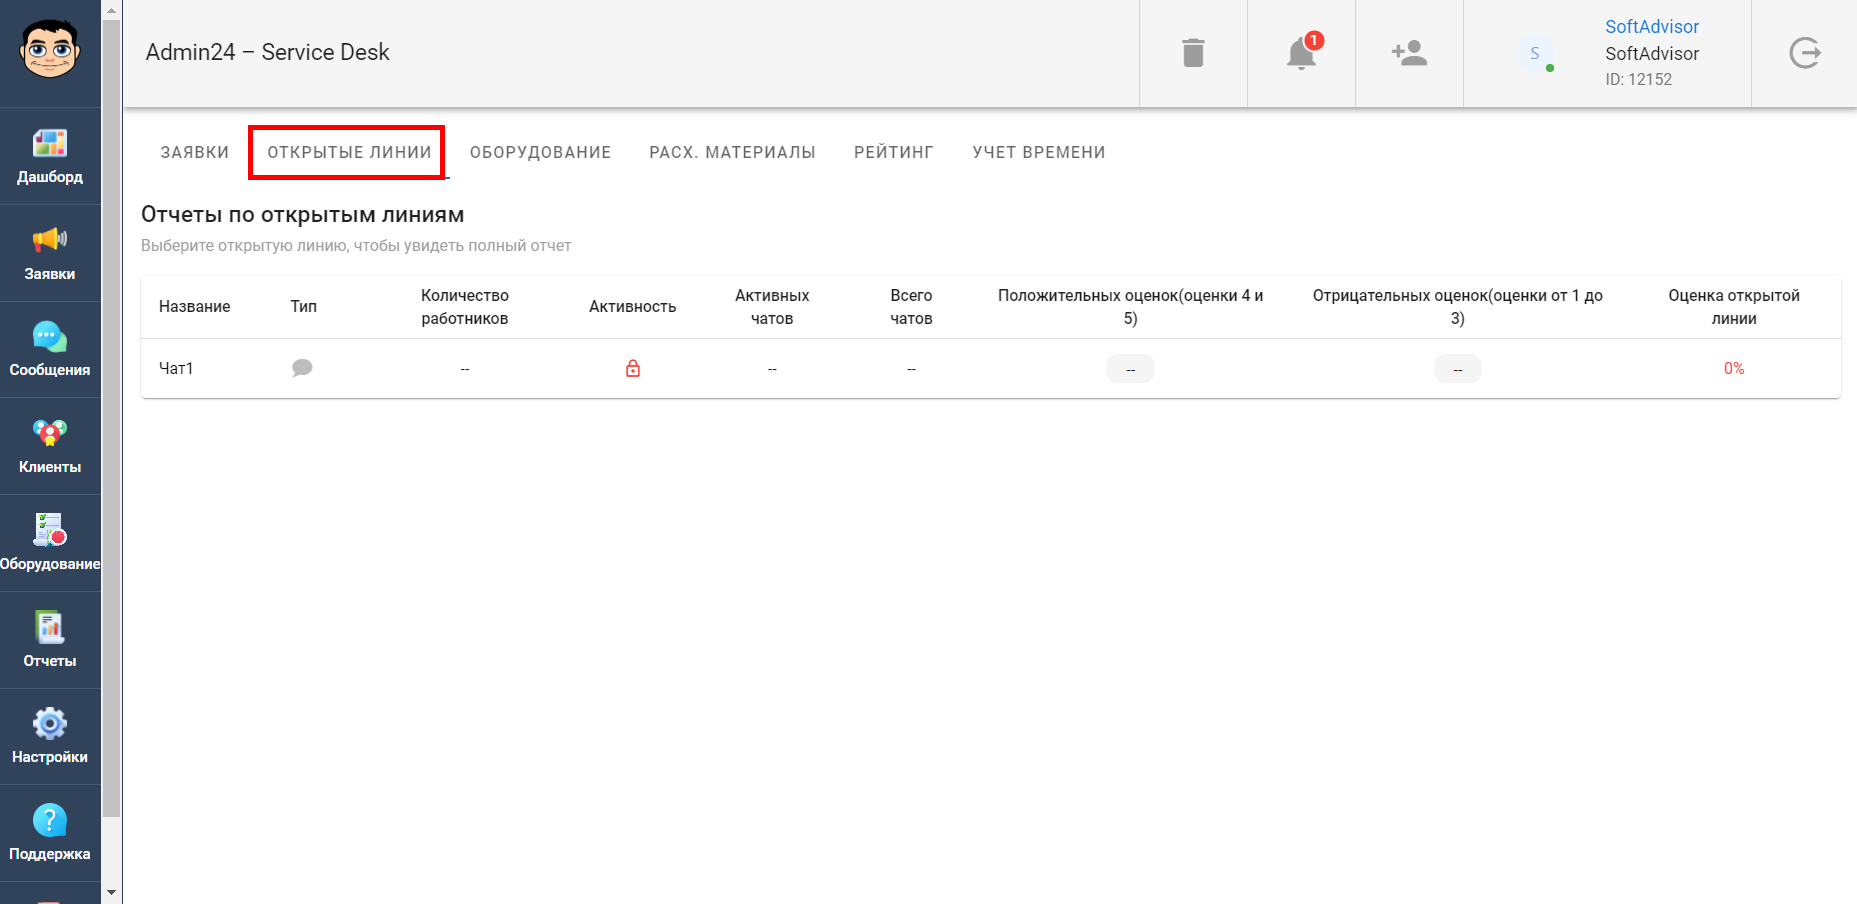
Task: Switch to the УЧЕТ ВРЕМЕНИ tab
Action: pyautogui.click(x=1039, y=152)
